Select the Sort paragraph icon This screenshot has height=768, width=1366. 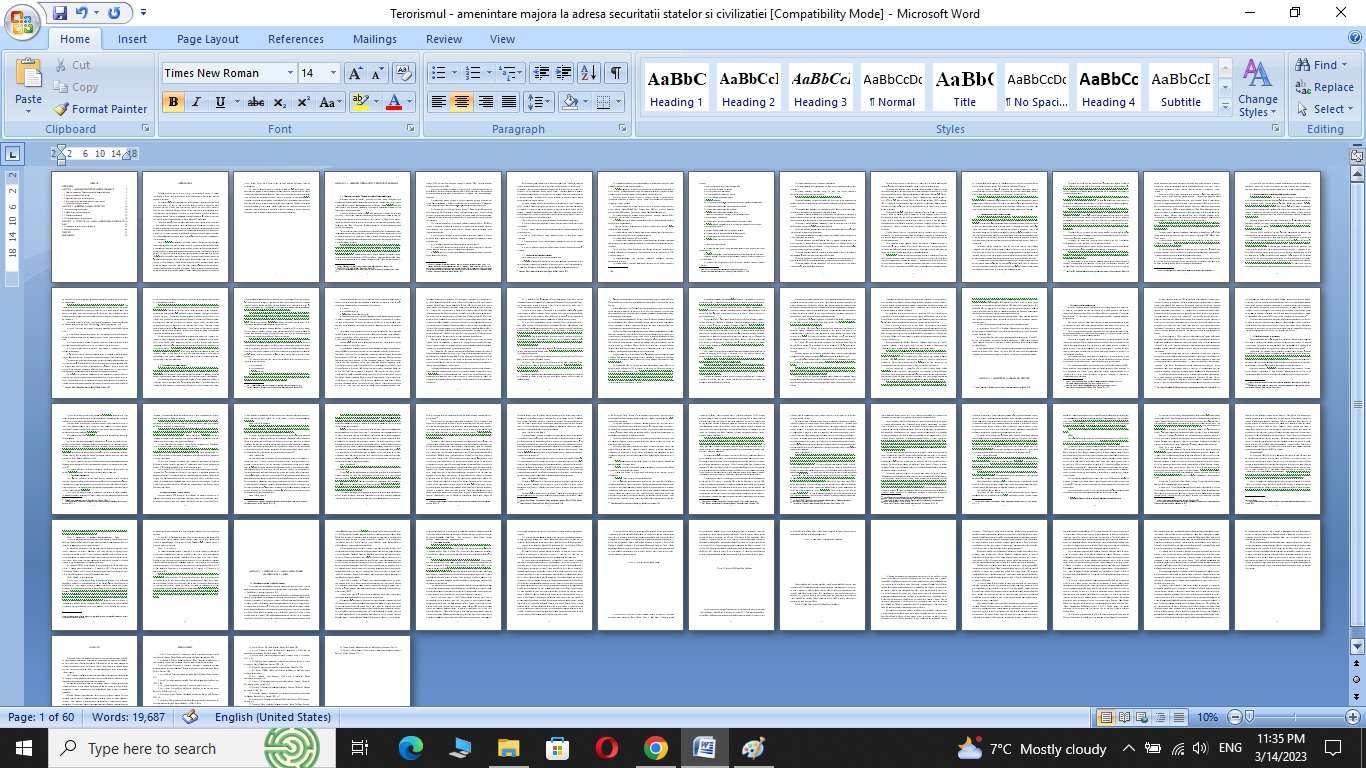pos(588,73)
